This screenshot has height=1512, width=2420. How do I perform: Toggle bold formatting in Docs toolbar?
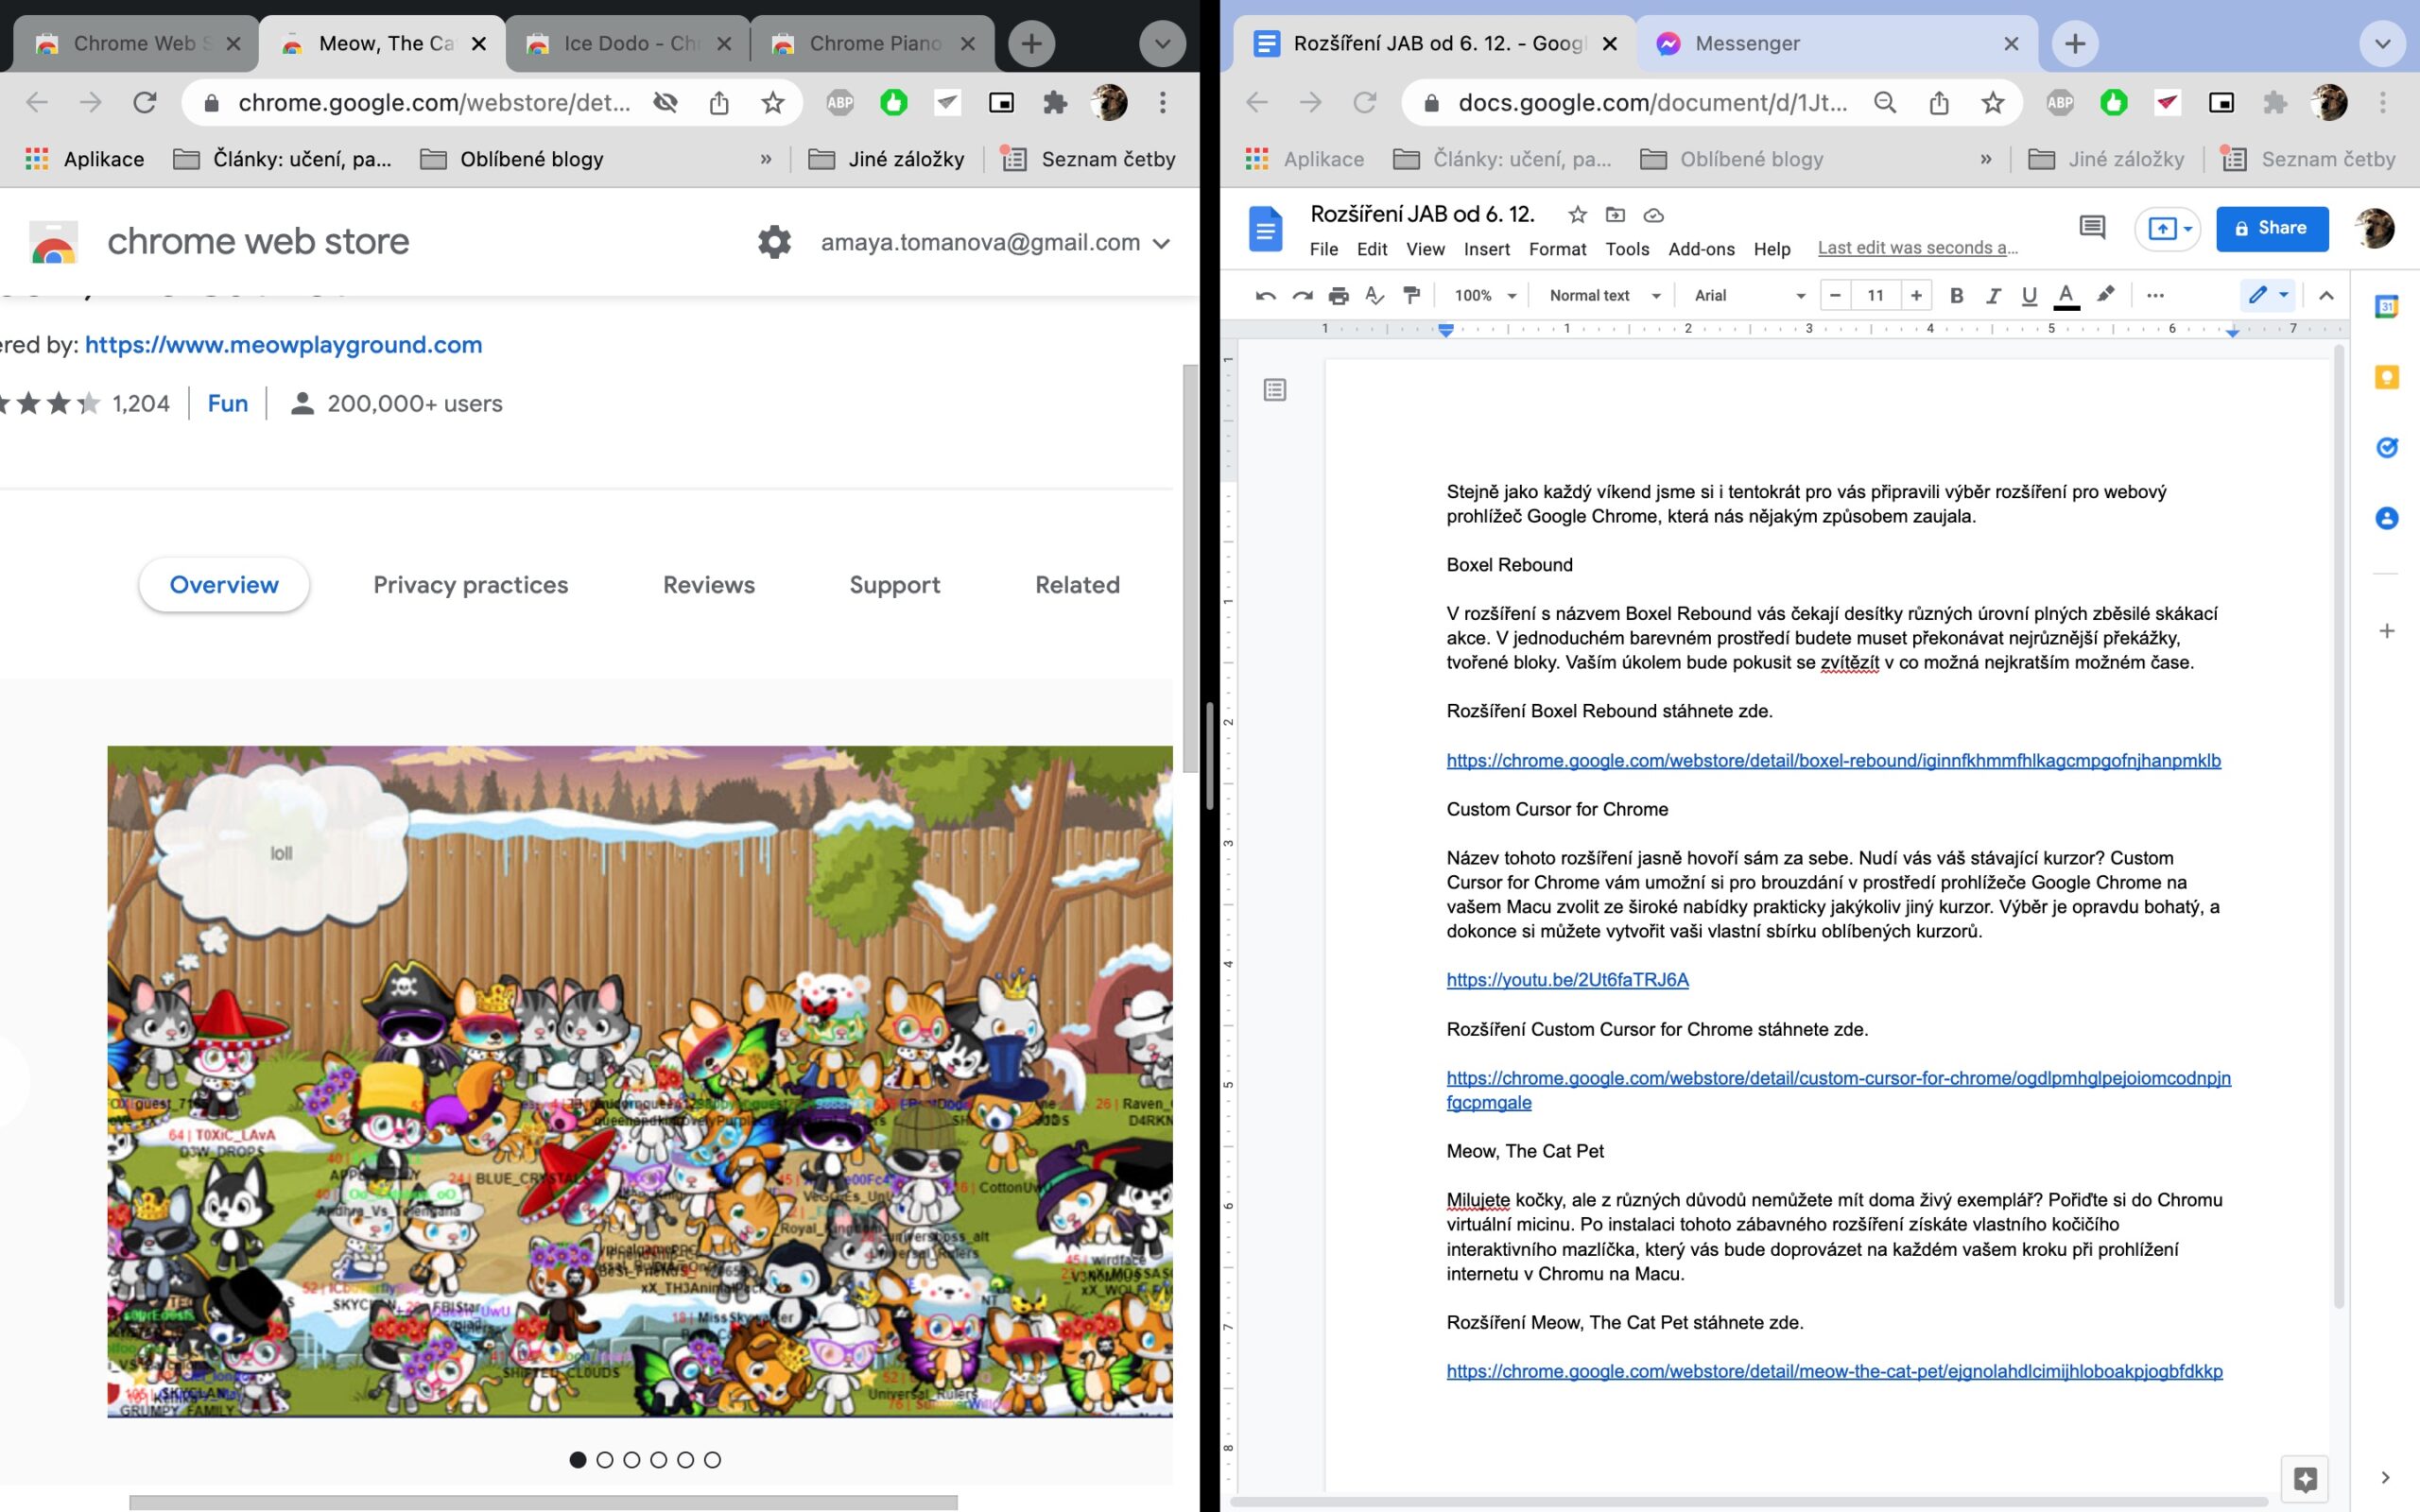pyautogui.click(x=1956, y=295)
